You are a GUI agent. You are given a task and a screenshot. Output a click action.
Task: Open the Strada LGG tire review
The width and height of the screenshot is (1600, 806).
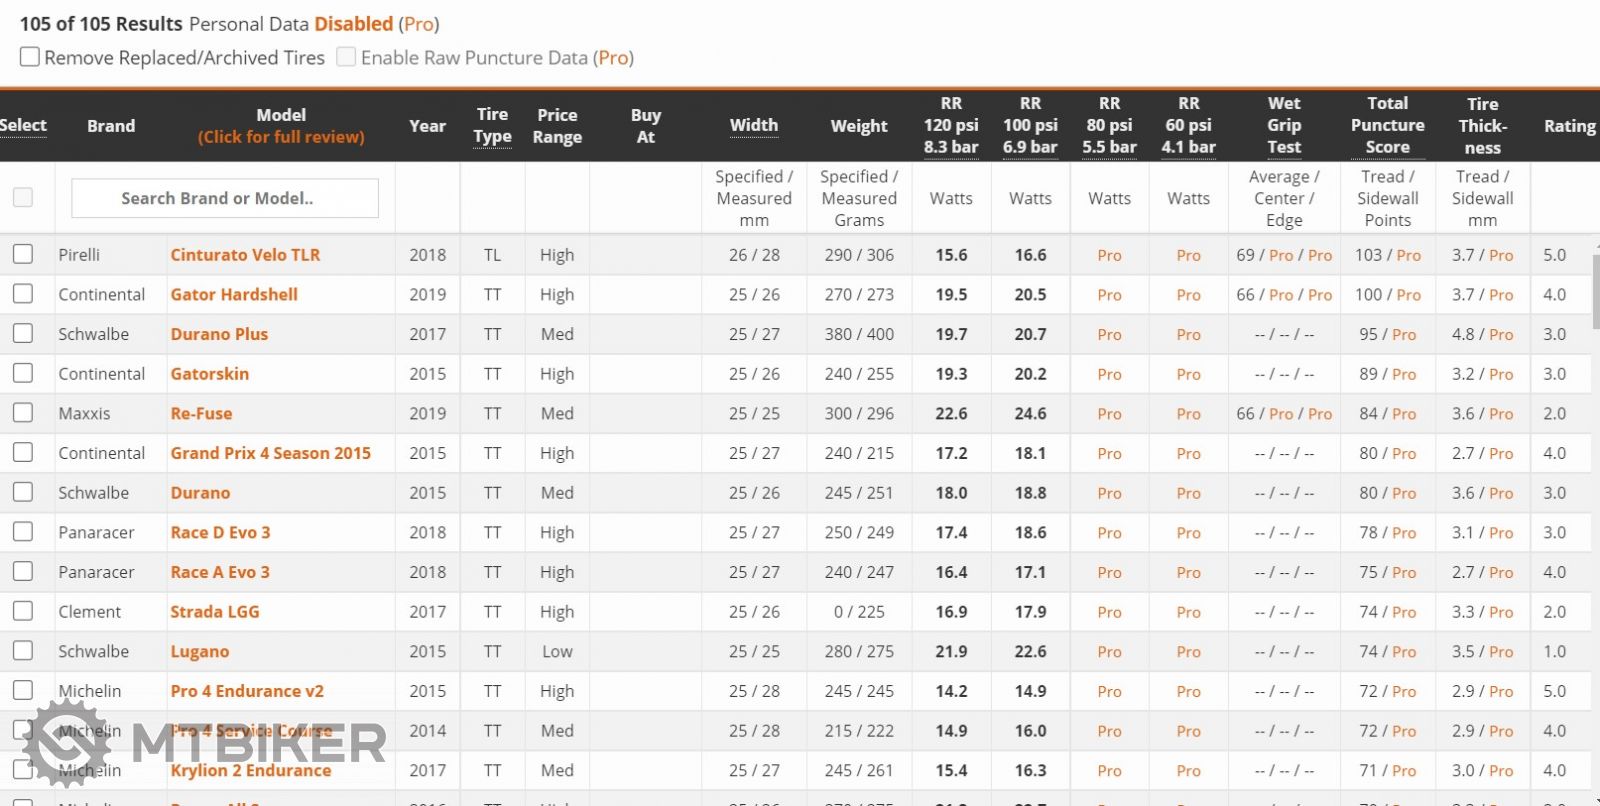[214, 611]
